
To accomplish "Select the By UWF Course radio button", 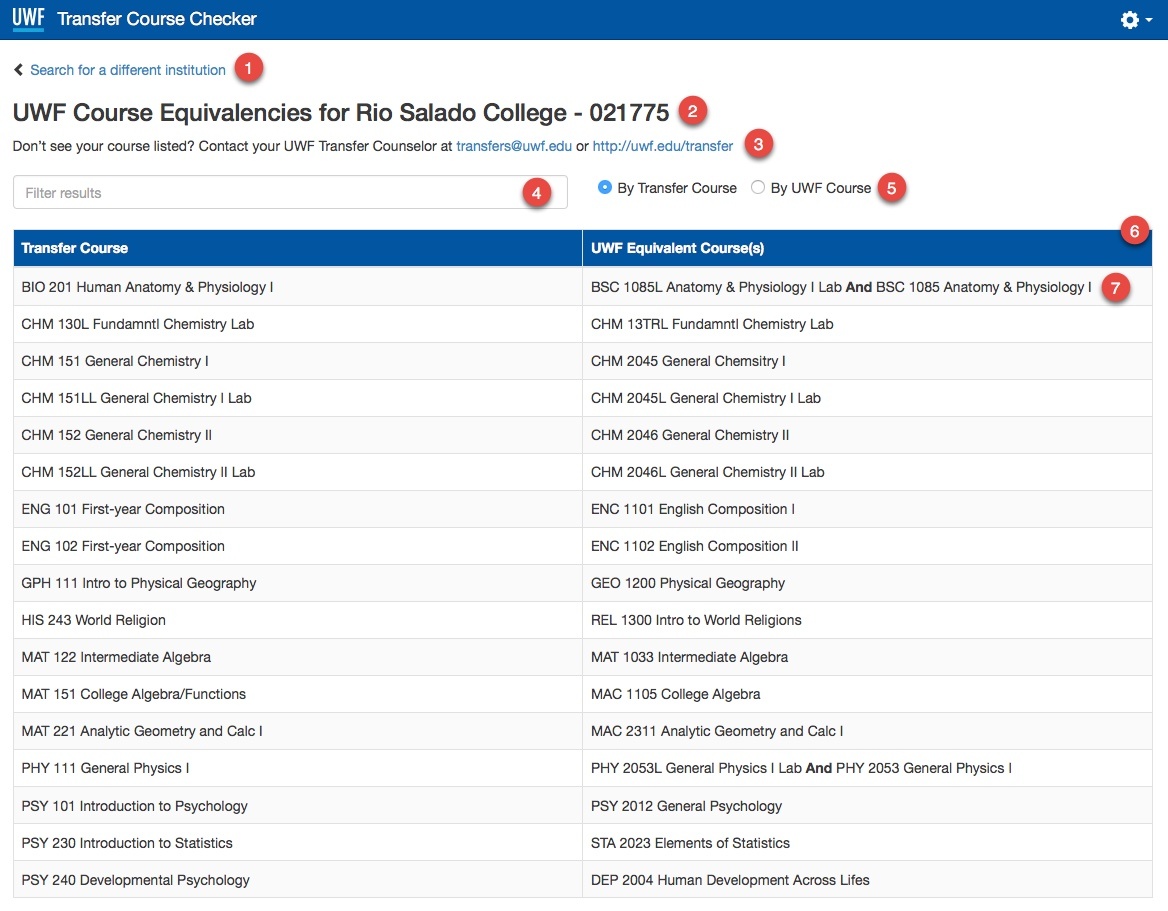I will pos(758,188).
